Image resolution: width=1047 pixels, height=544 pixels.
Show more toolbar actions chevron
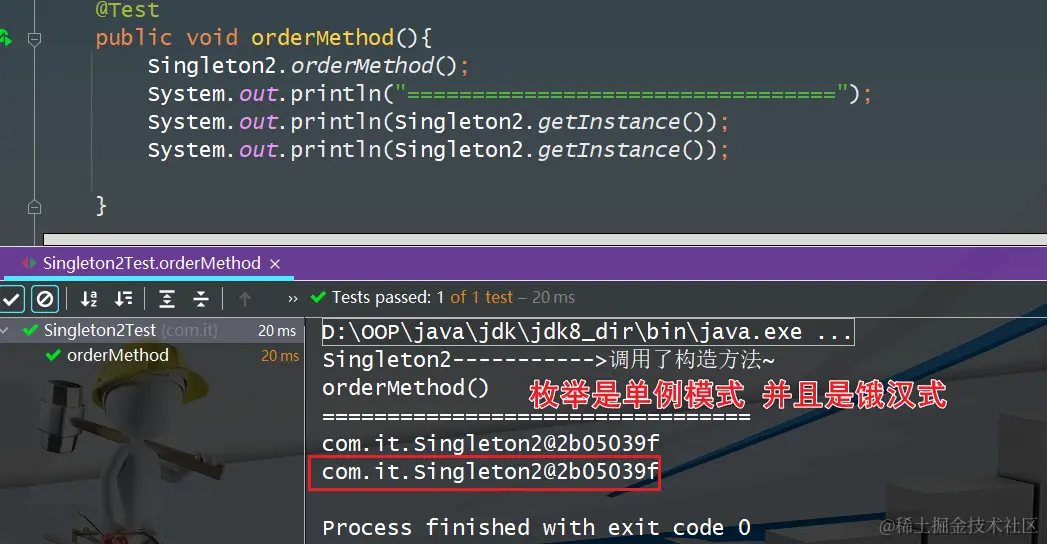[292, 298]
